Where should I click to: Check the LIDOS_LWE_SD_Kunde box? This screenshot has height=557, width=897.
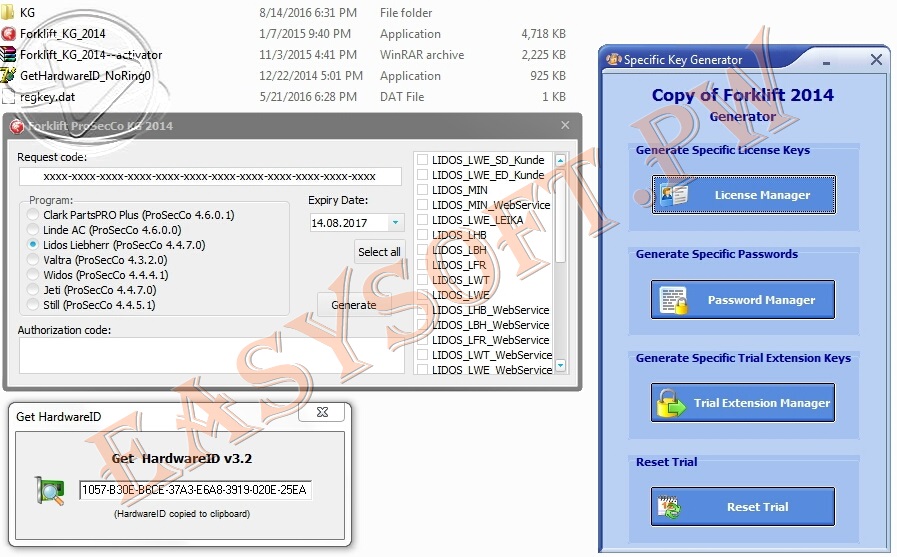422,160
